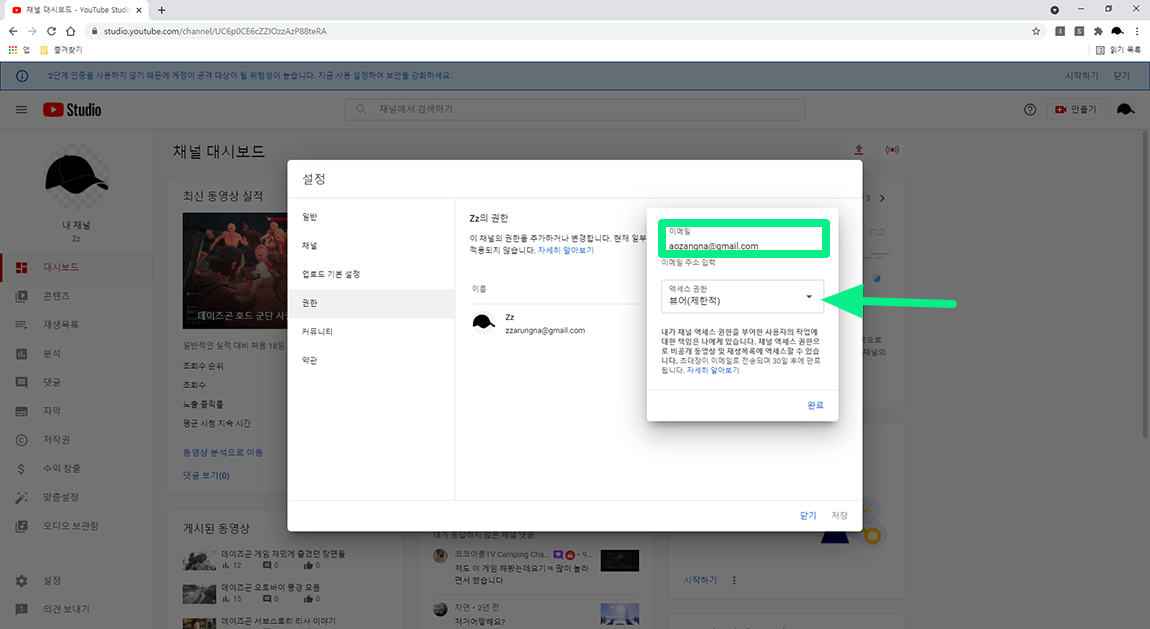Click the channel search field
Viewport: 1150px width, 629px height.
point(575,109)
